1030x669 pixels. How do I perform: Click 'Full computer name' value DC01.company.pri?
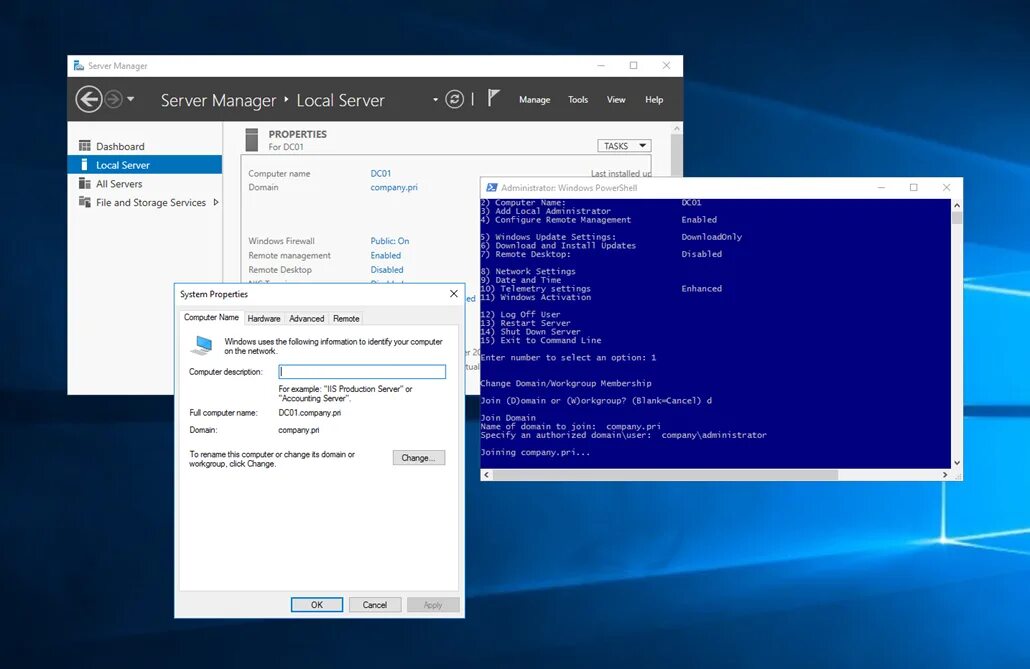tap(309, 413)
